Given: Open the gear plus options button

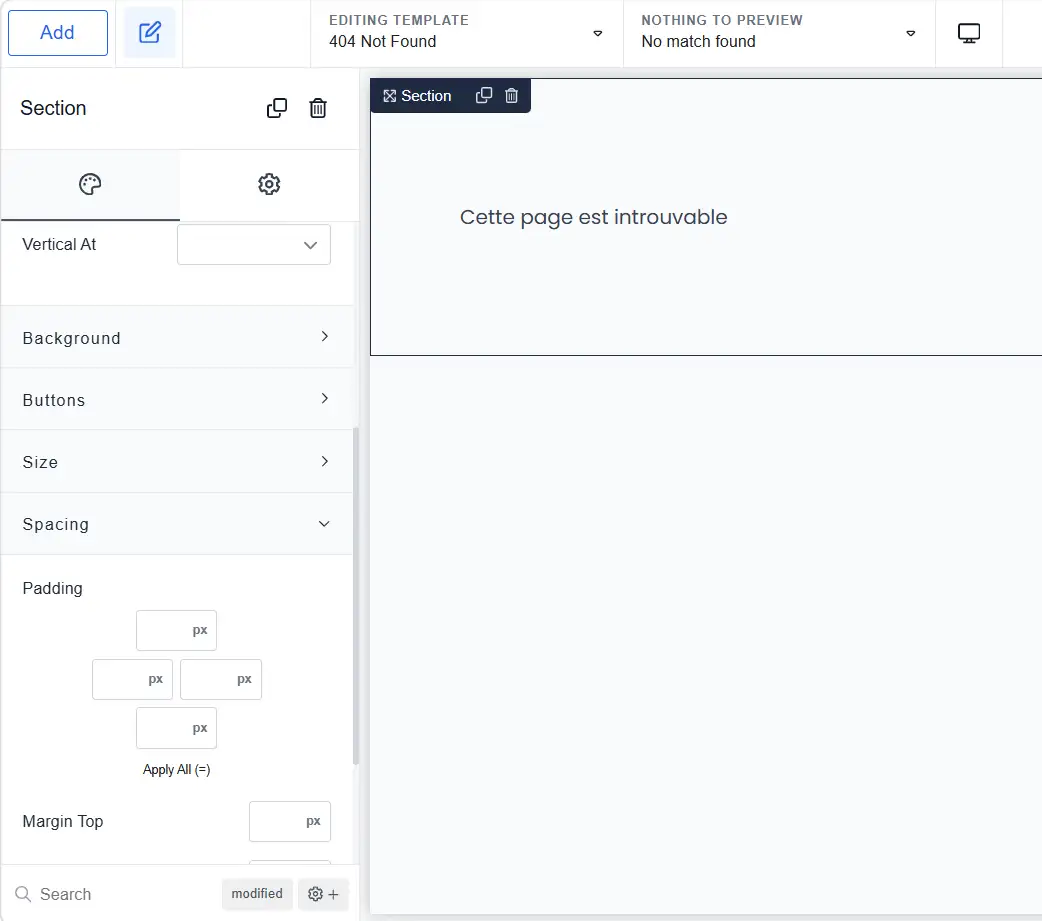Looking at the screenshot, I should click(323, 894).
